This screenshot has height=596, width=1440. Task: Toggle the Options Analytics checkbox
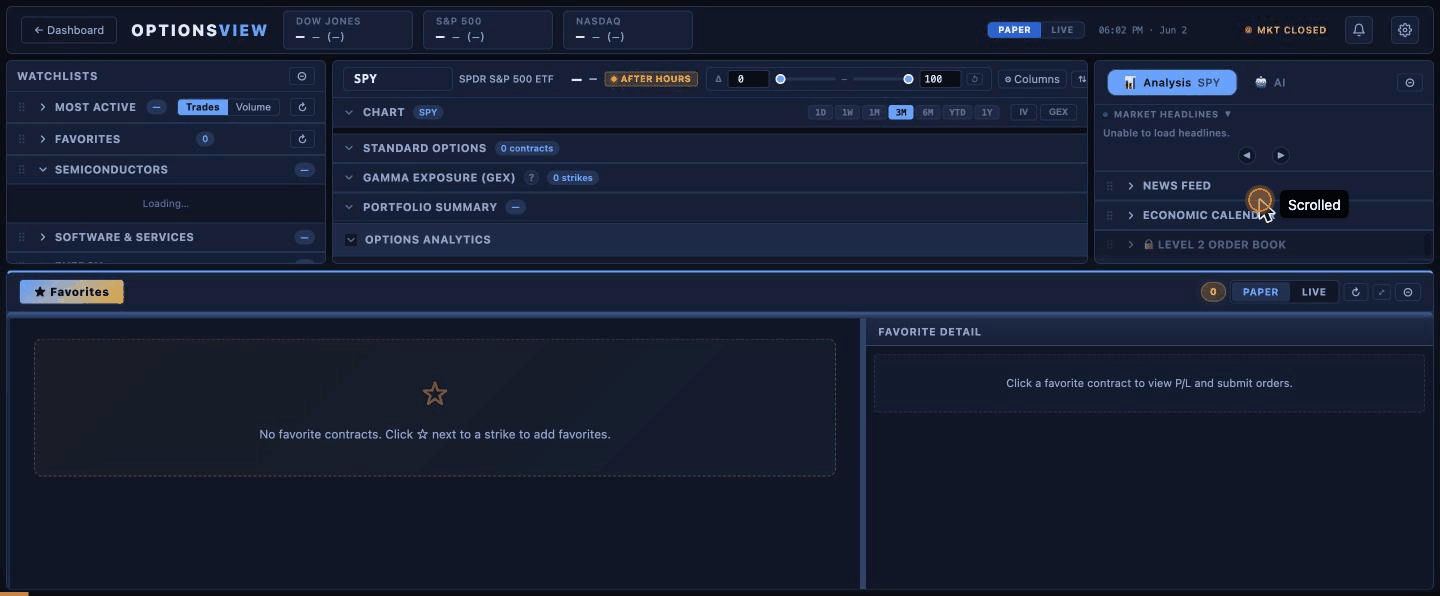click(x=351, y=240)
